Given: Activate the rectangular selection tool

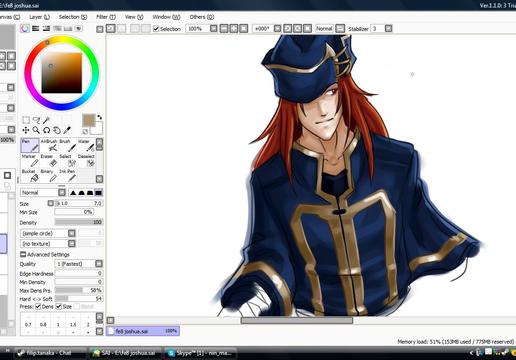Looking at the screenshot, I should pyautogui.click(x=26, y=120).
